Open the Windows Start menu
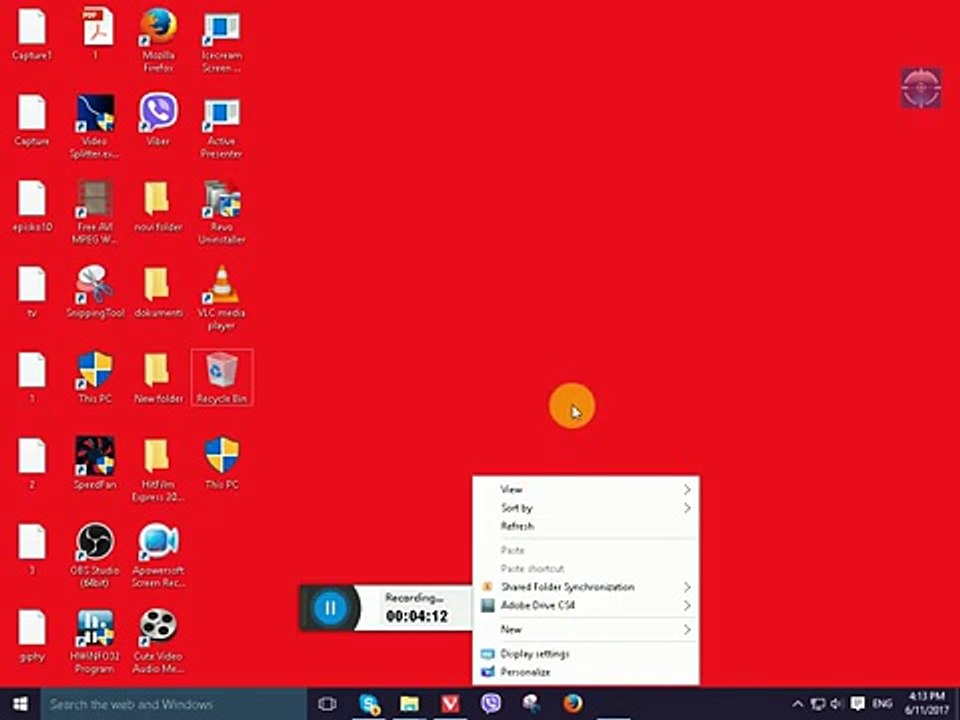The image size is (960, 720). pos(20,704)
